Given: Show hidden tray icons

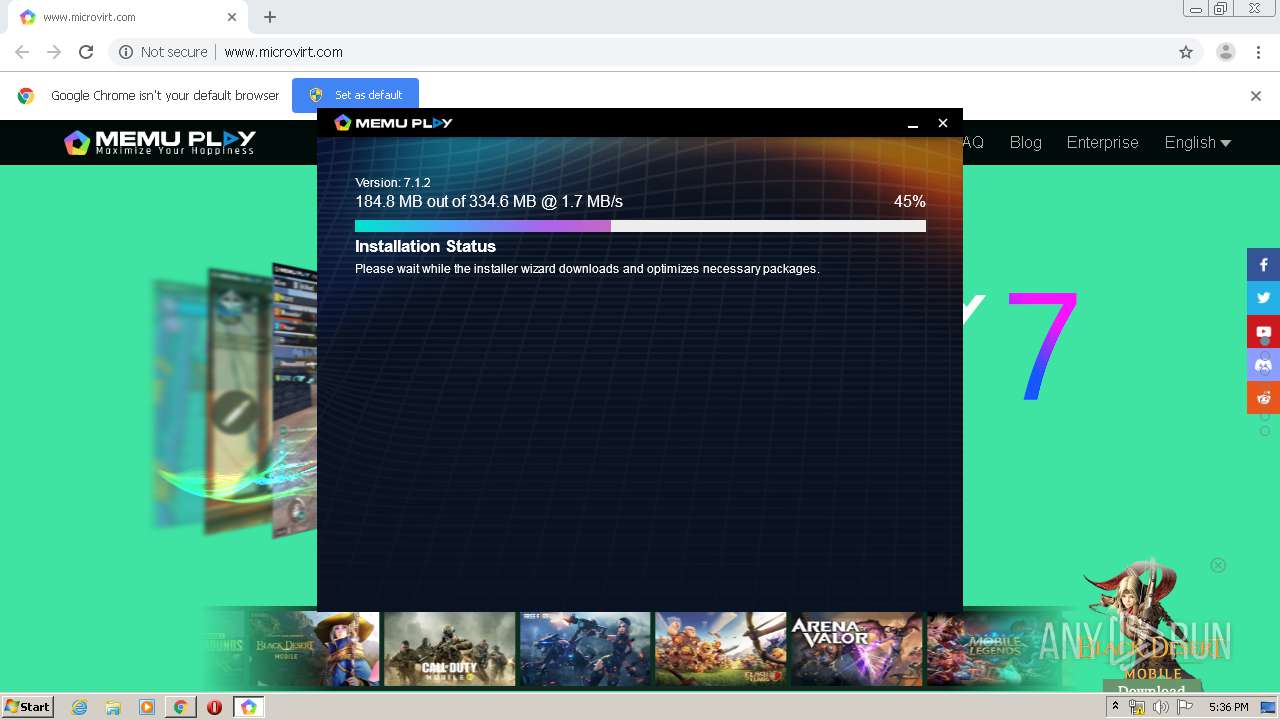Looking at the screenshot, I should (x=1115, y=707).
